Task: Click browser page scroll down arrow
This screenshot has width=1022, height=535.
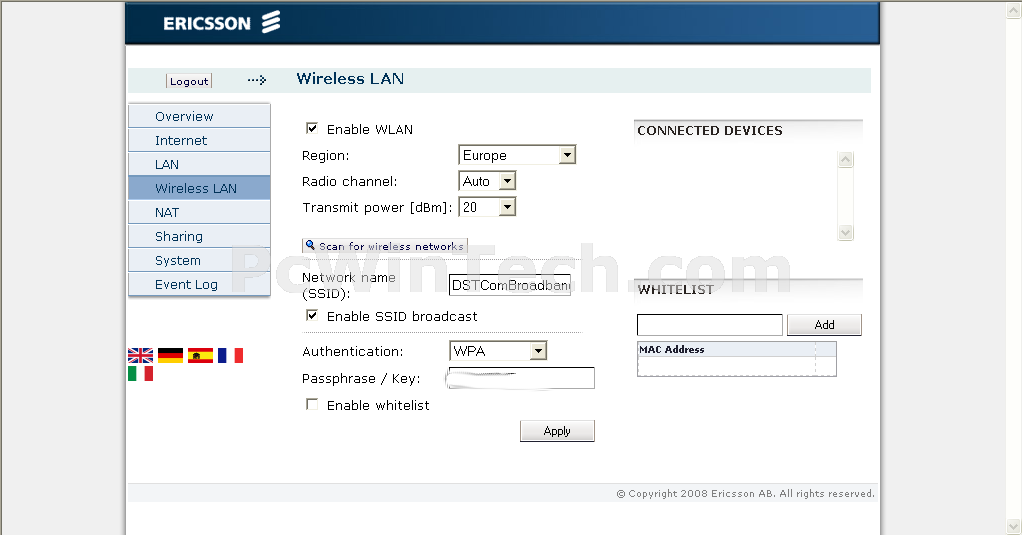Action: click(x=1014, y=527)
